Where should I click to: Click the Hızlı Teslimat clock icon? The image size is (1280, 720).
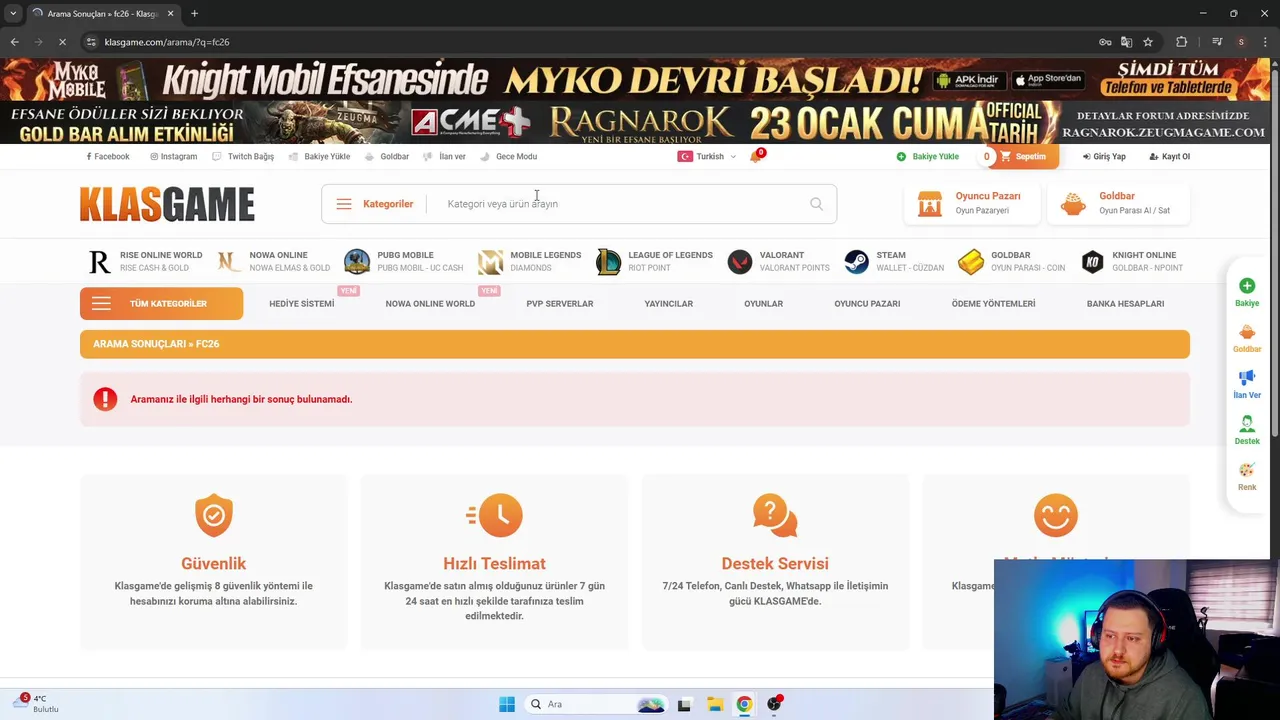click(495, 515)
